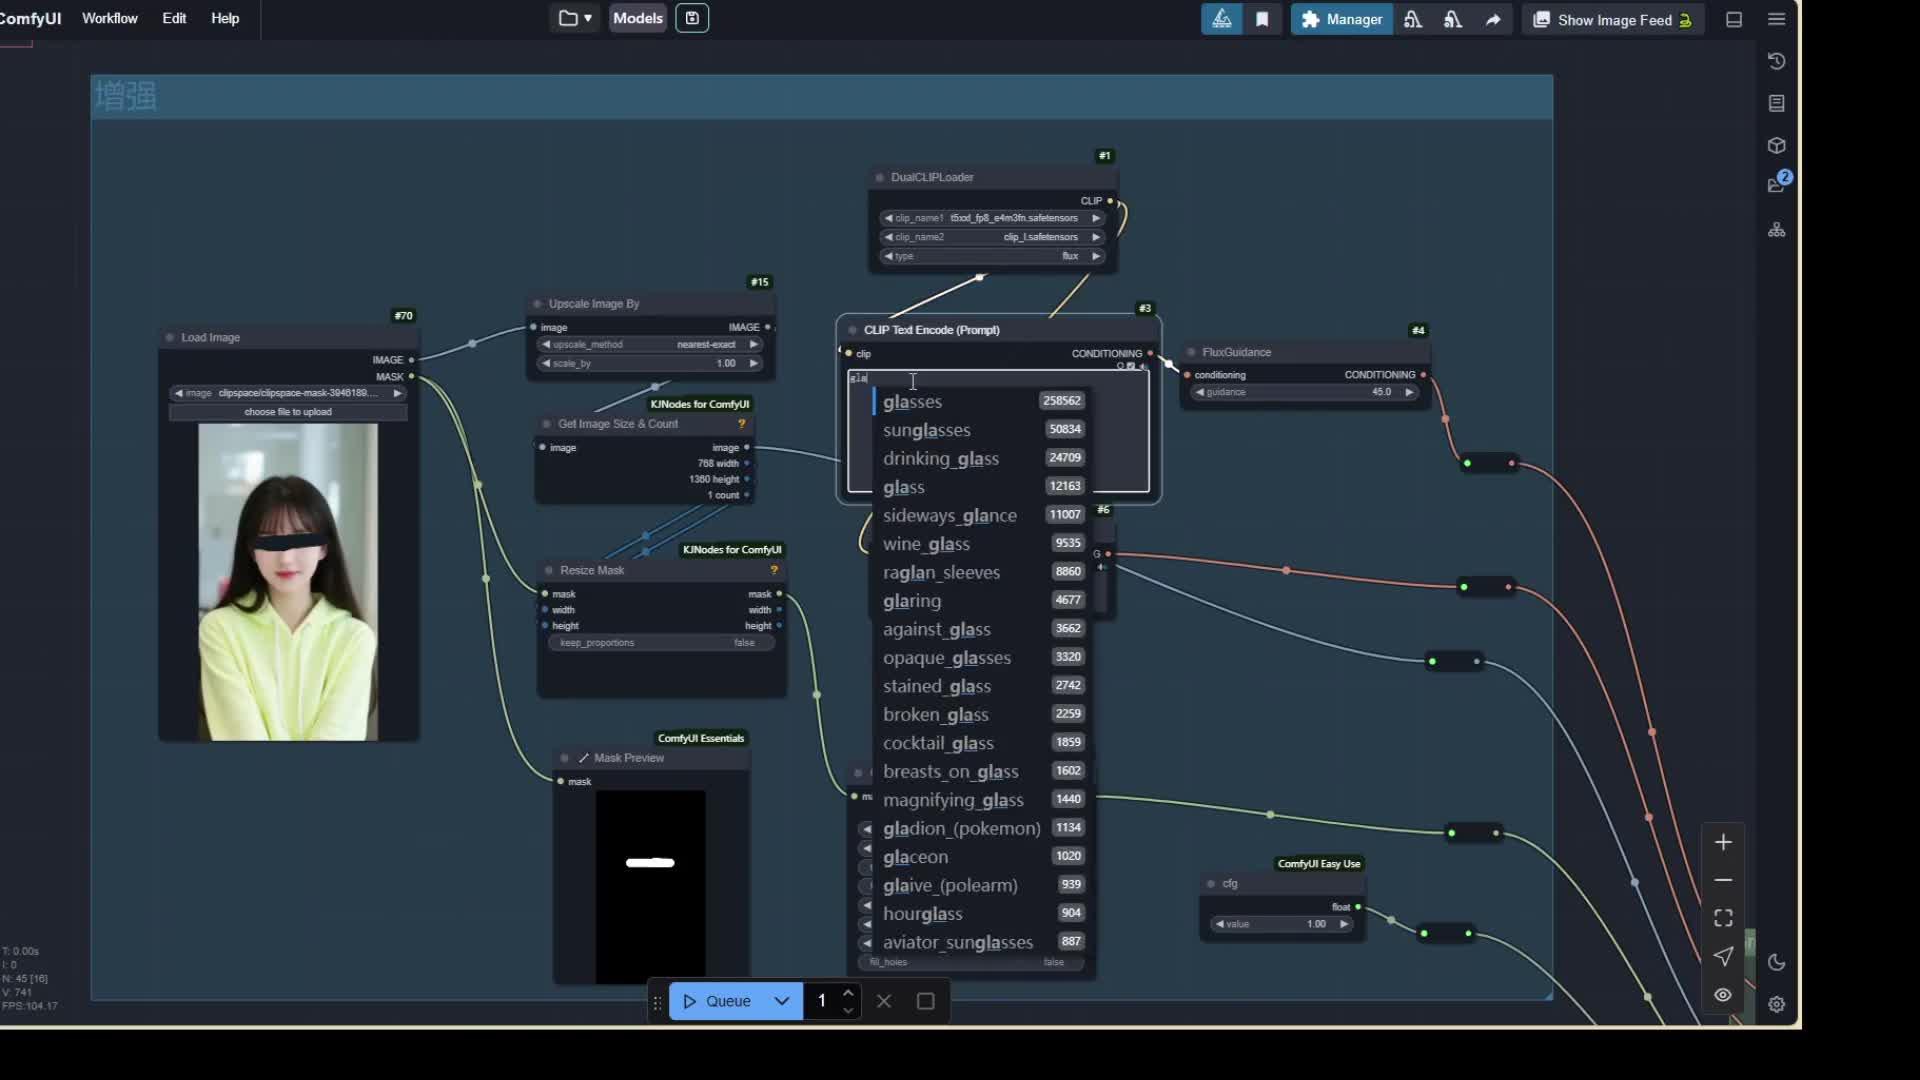Open the folder icon dropdown in toolbar

573,17
